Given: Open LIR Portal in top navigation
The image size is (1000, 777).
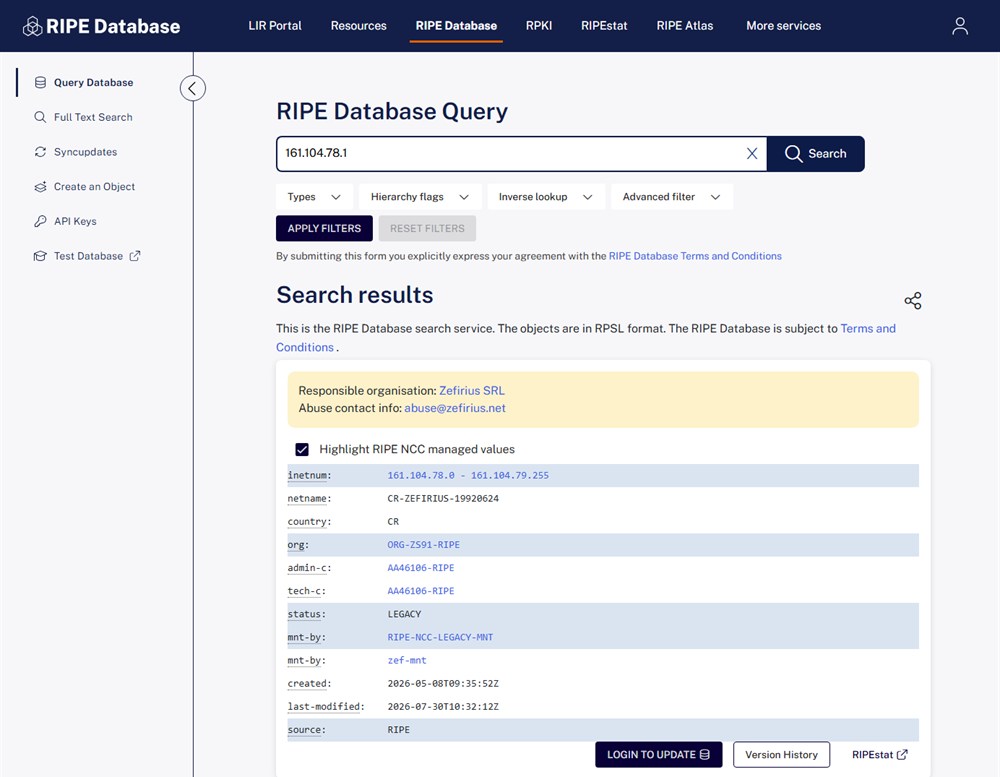Looking at the screenshot, I should click(275, 26).
